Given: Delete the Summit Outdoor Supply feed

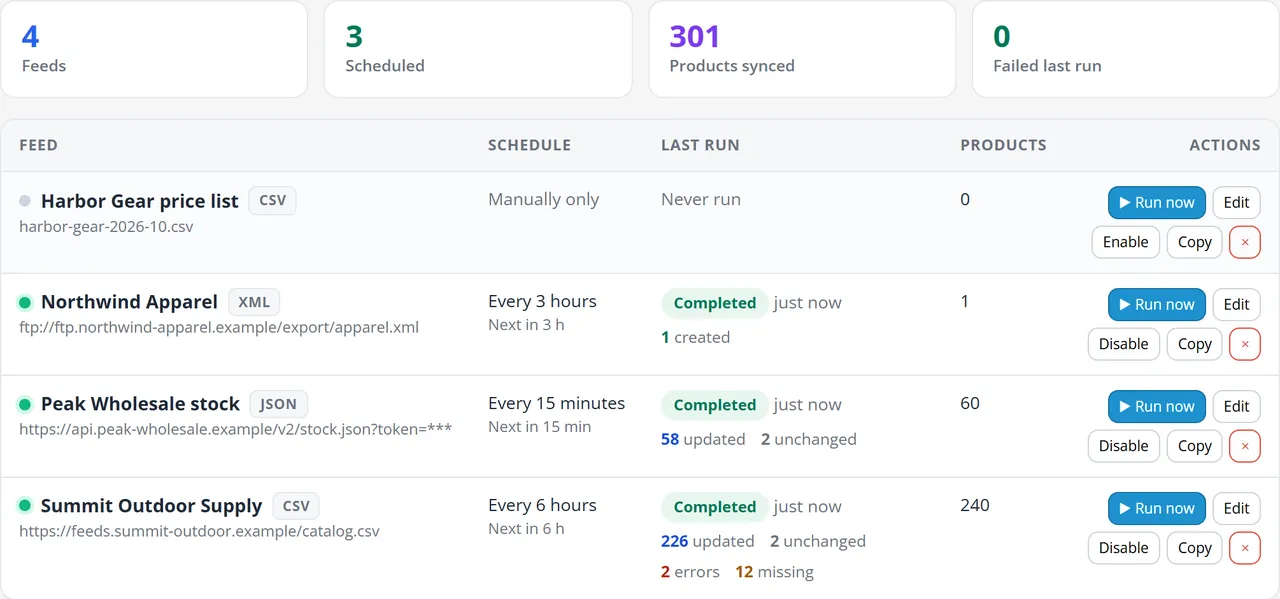Looking at the screenshot, I should (1245, 548).
